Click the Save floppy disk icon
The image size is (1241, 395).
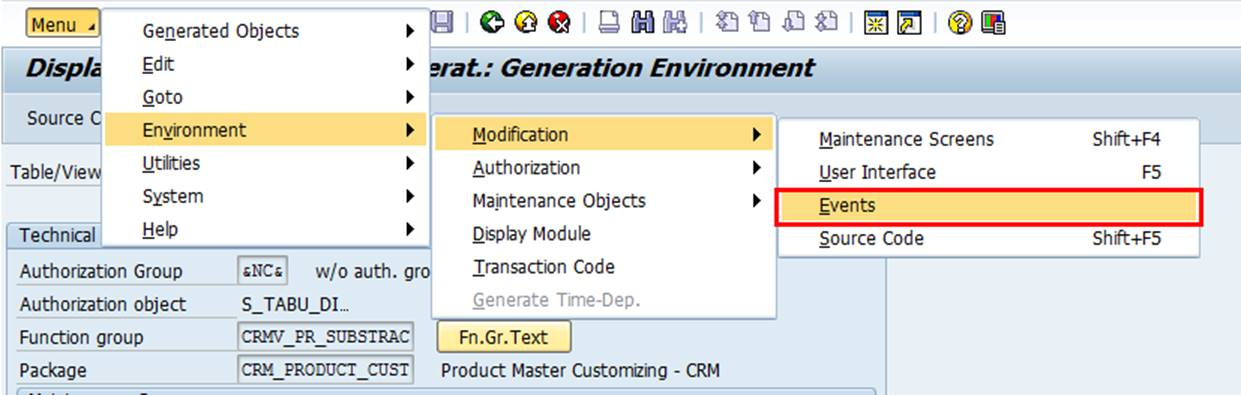(x=441, y=23)
